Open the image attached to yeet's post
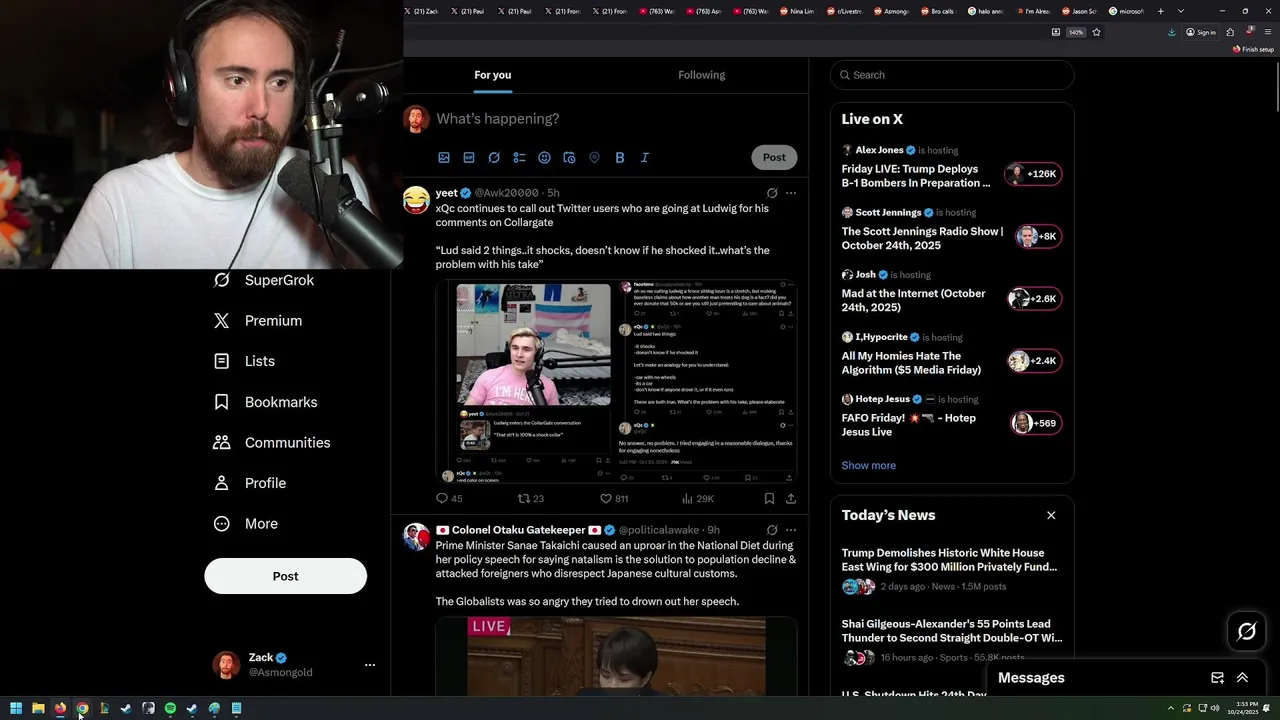The height and width of the screenshot is (720, 1280). click(x=616, y=382)
